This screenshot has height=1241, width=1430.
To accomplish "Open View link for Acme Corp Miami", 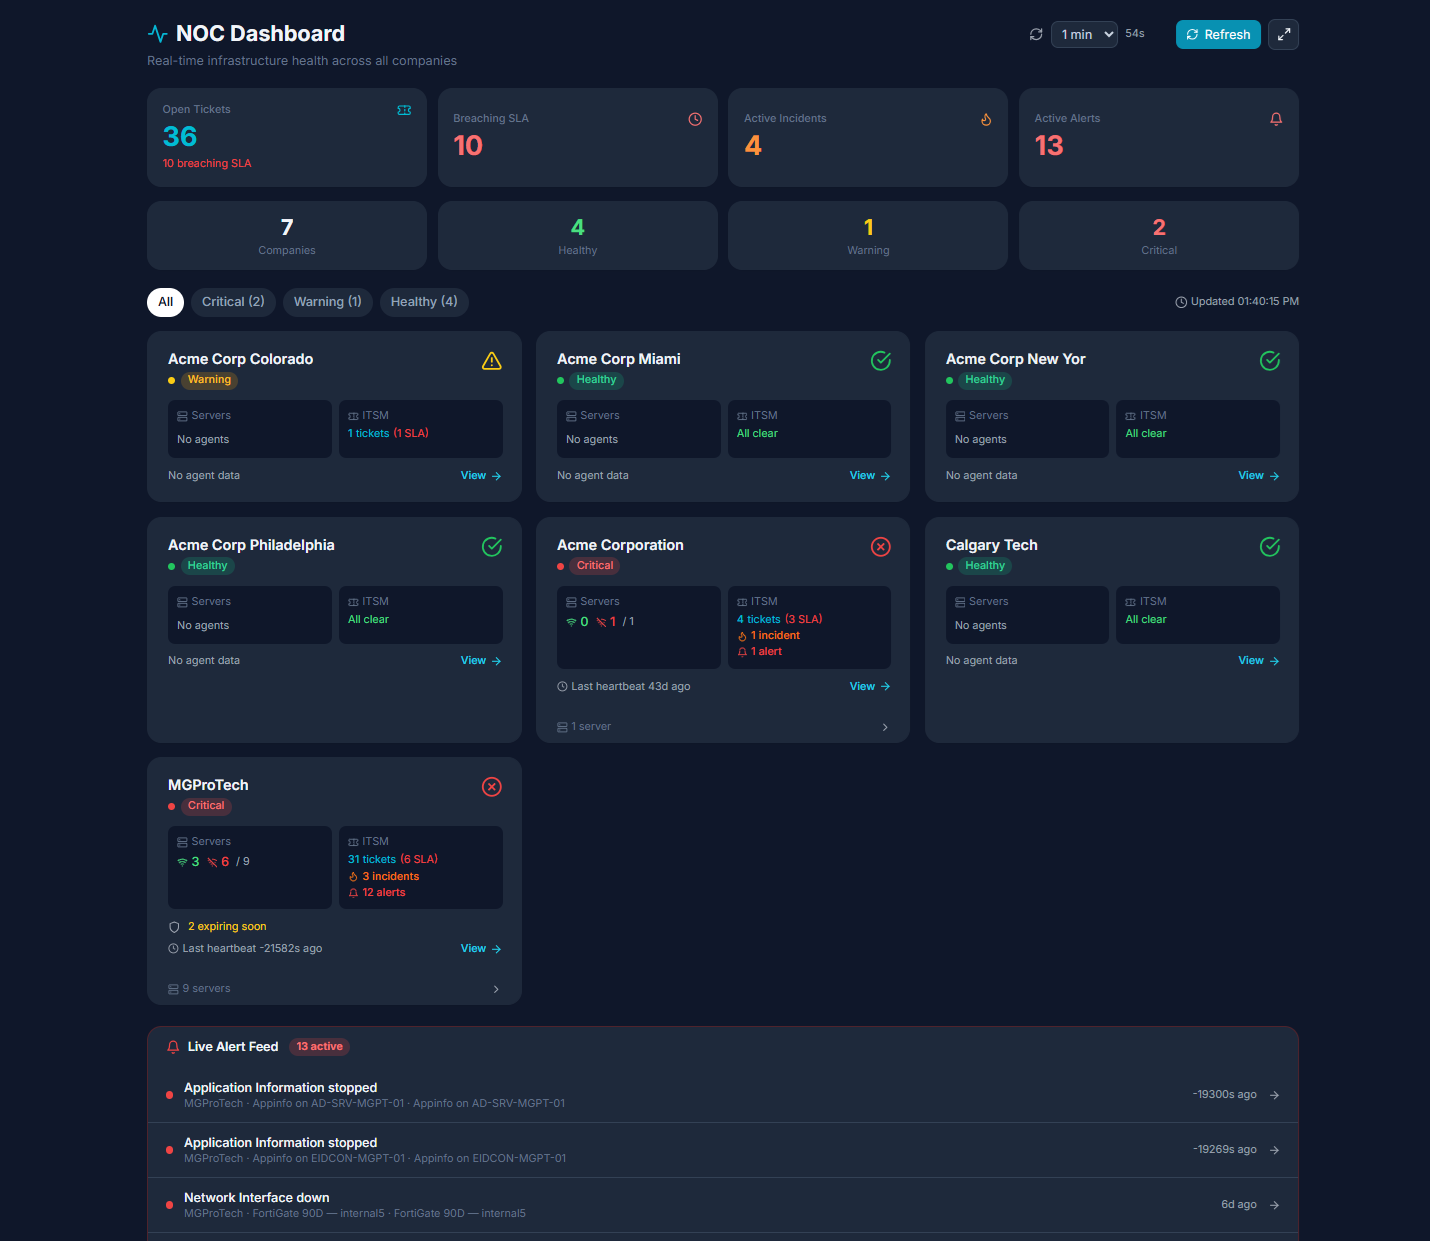I will pyautogui.click(x=870, y=476).
